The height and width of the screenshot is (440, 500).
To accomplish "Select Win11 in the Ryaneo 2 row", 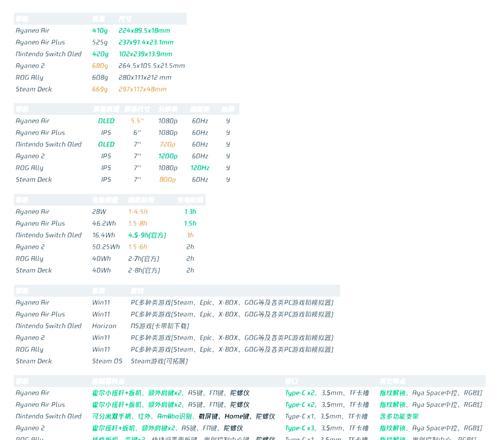I will [101, 338].
